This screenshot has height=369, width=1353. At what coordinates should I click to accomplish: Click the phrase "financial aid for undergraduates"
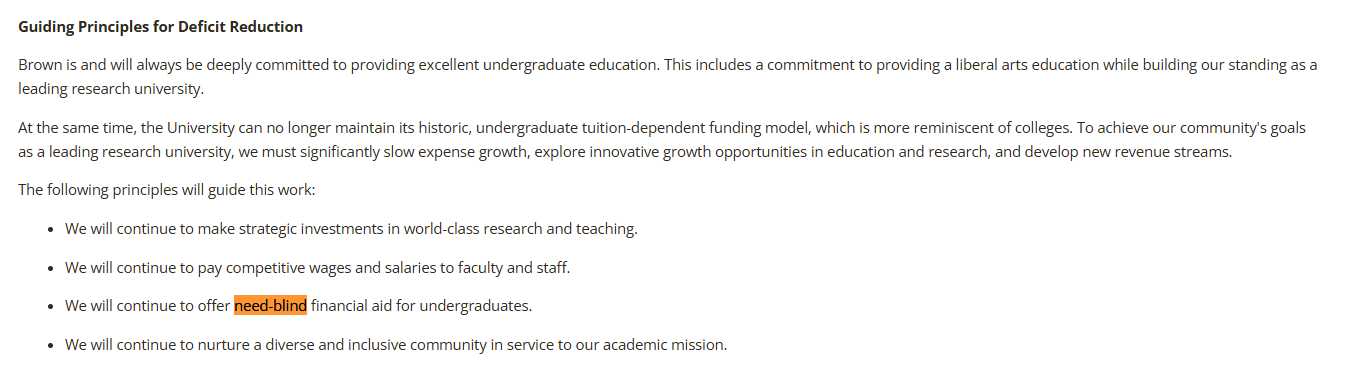click(x=422, y=306)
